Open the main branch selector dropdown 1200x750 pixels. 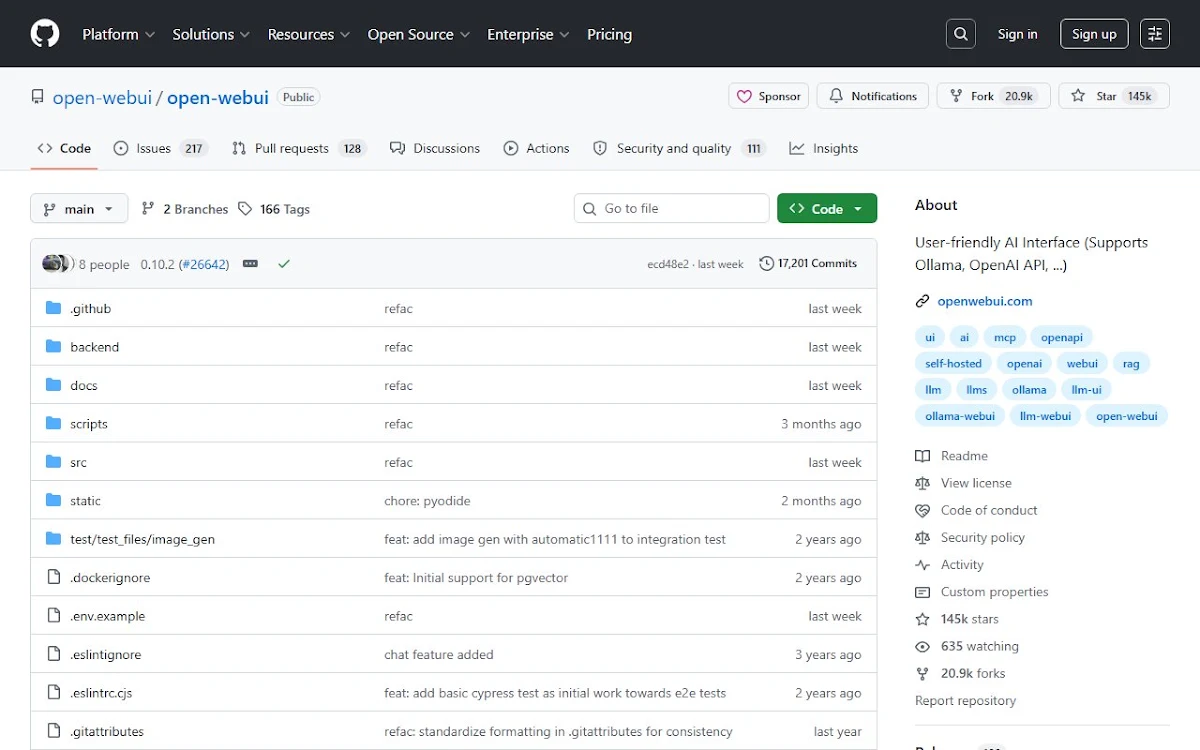[79, 209]
